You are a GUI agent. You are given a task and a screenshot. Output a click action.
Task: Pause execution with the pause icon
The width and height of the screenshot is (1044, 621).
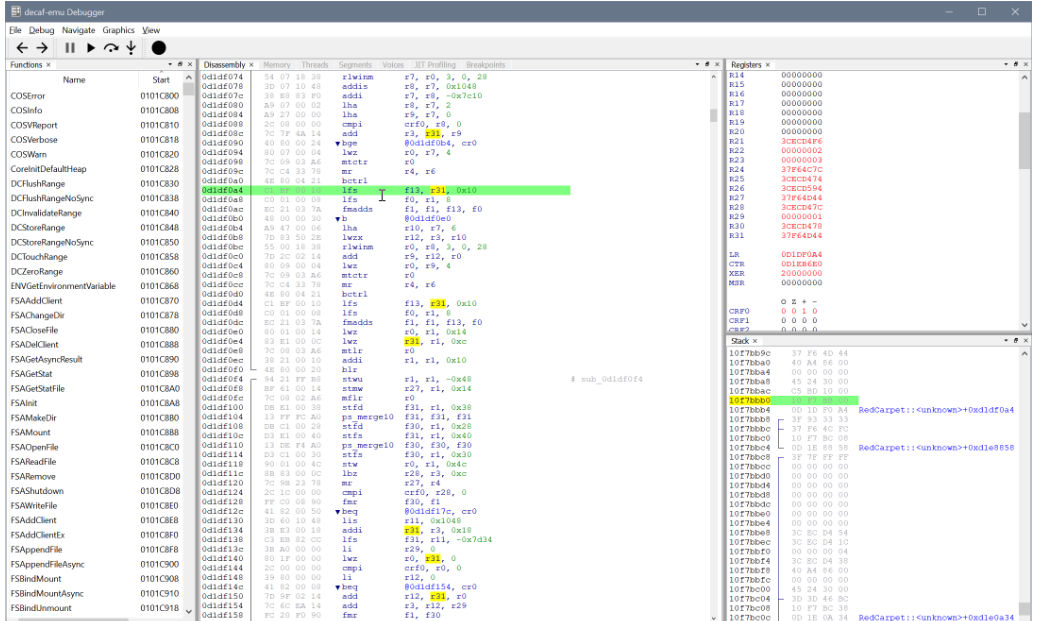click(70, 47)
